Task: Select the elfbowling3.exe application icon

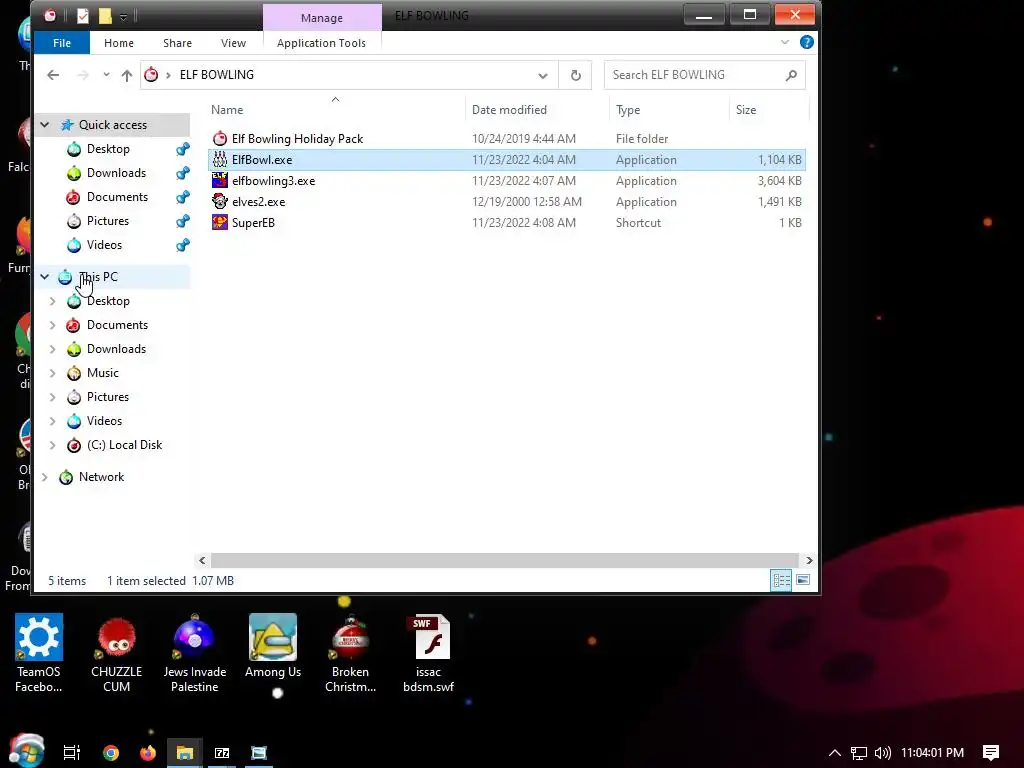Action: click(220, 180)
